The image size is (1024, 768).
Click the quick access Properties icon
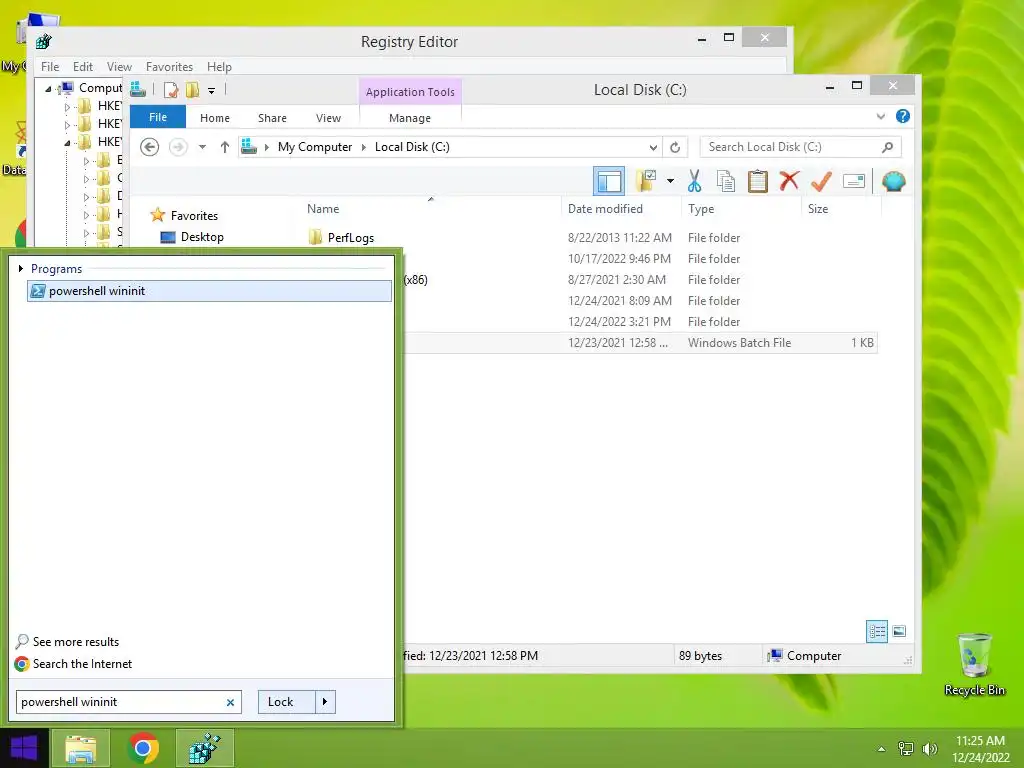171,89
